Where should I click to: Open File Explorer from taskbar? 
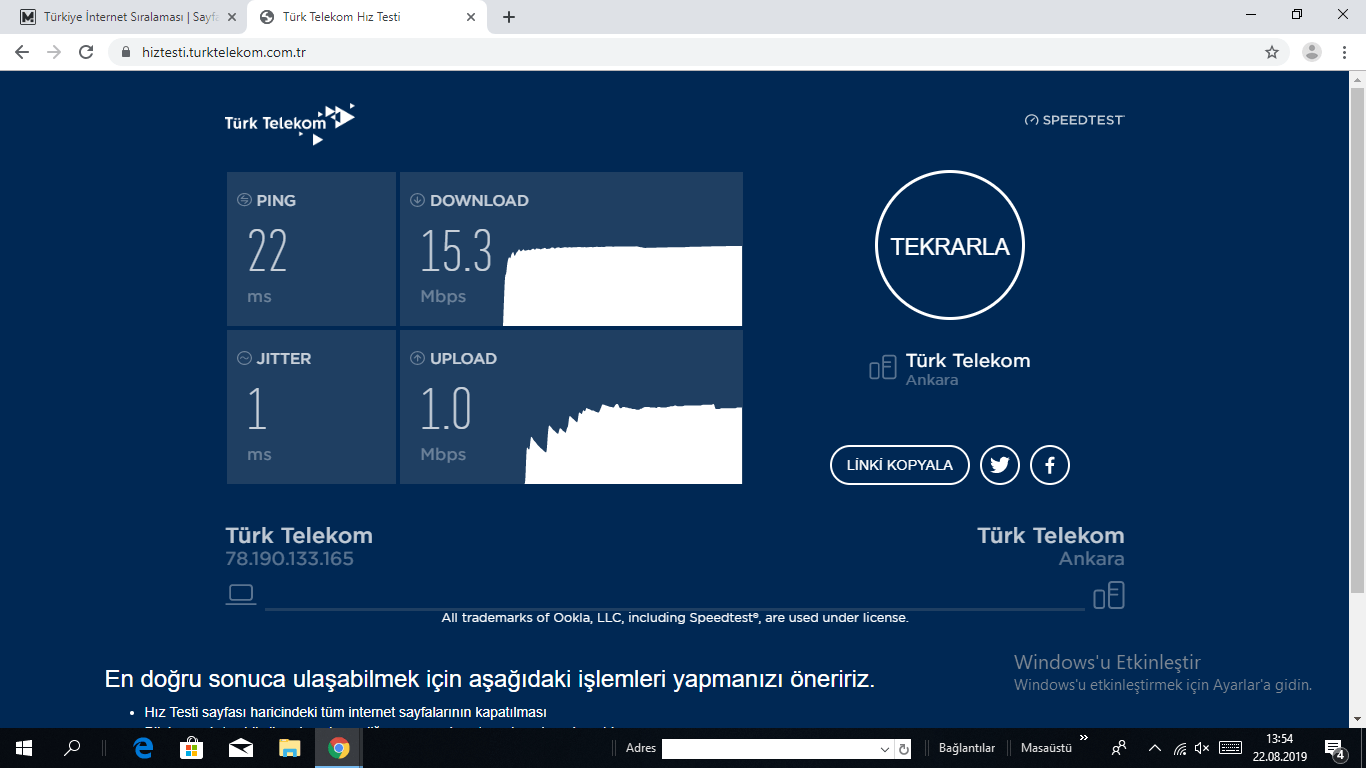click(x=290, y=748)
